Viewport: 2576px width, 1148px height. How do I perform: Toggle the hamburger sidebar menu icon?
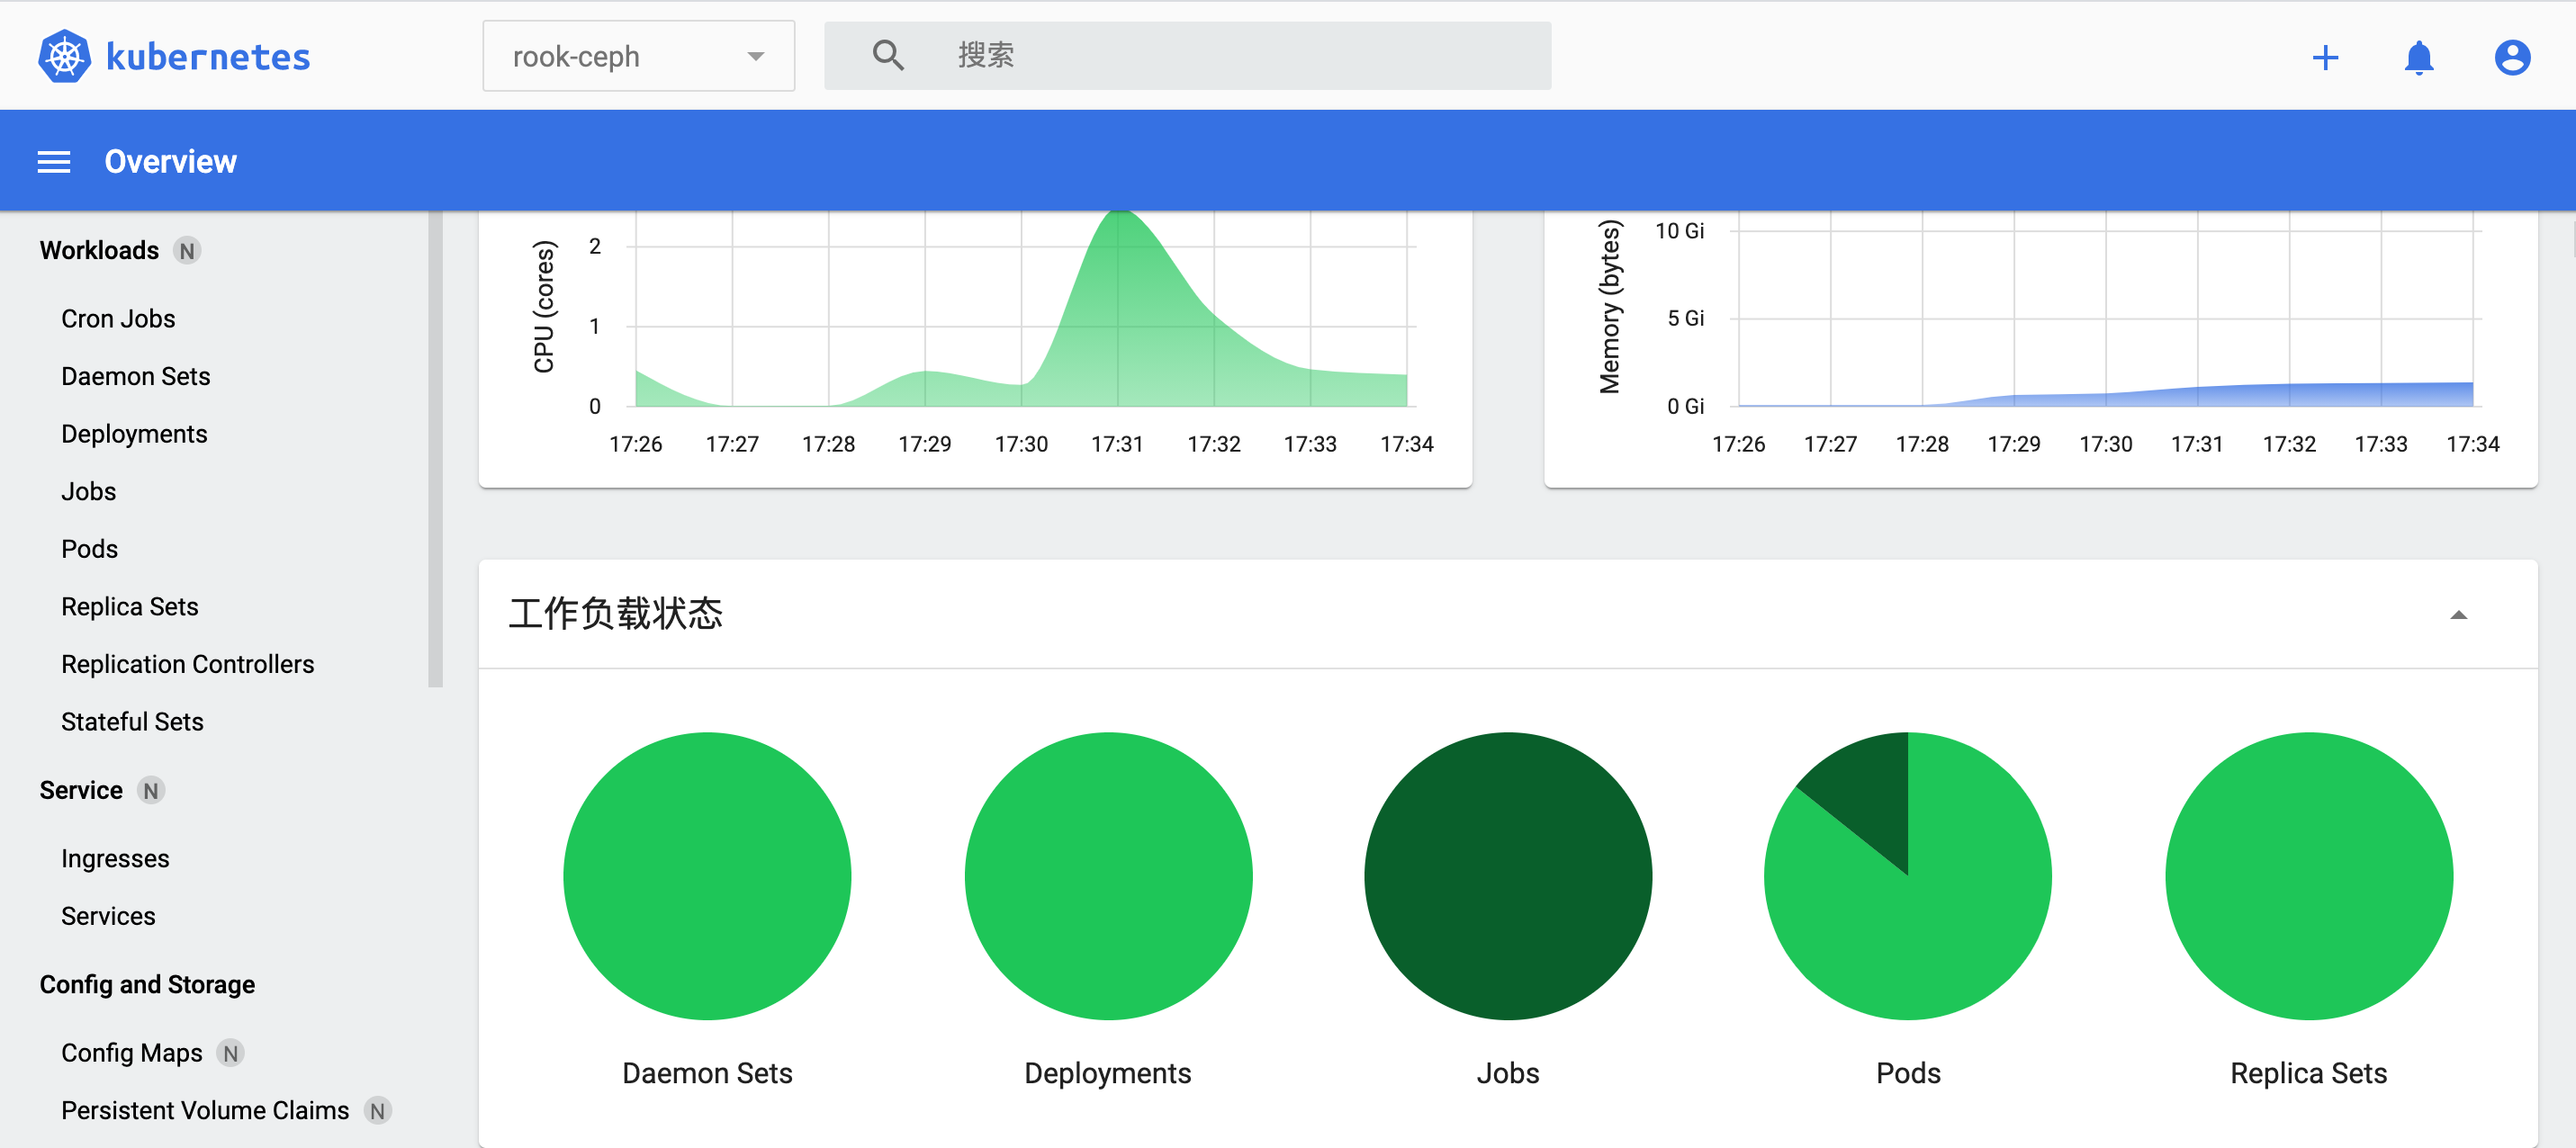pyautogui.click(x=54, y=162)
